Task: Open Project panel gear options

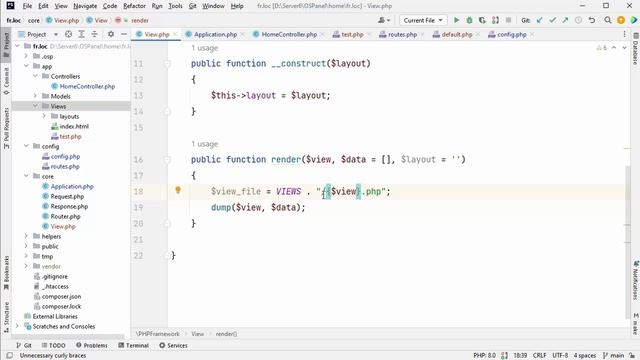Action: coord(111,34)
